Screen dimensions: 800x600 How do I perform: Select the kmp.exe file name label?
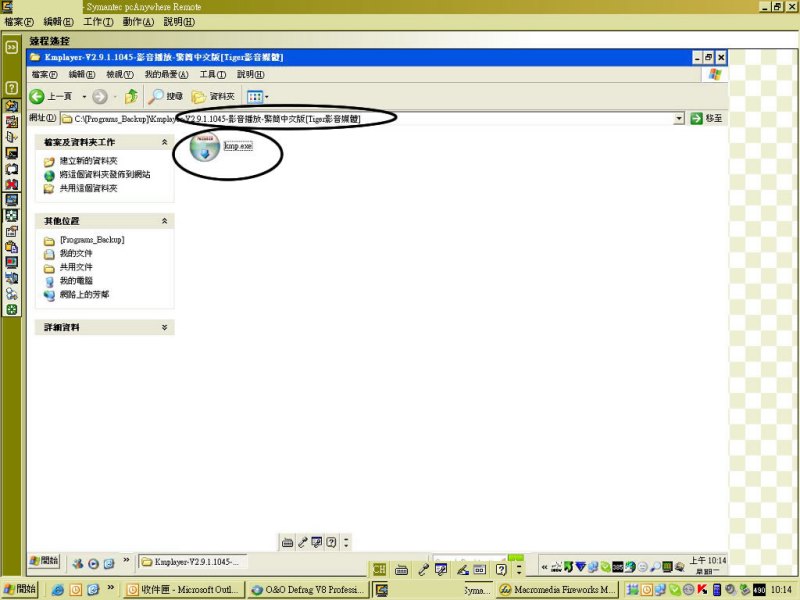[x=238, y=146]
